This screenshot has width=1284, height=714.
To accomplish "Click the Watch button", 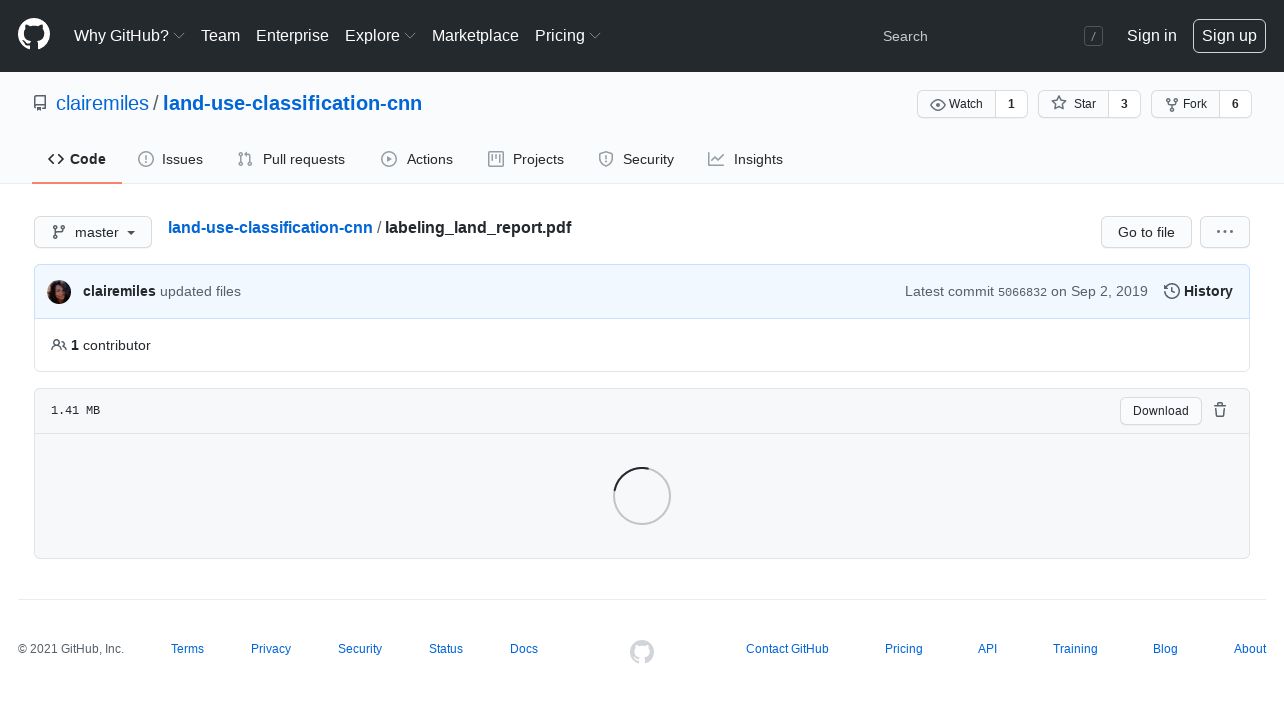I will click(956, 104).
